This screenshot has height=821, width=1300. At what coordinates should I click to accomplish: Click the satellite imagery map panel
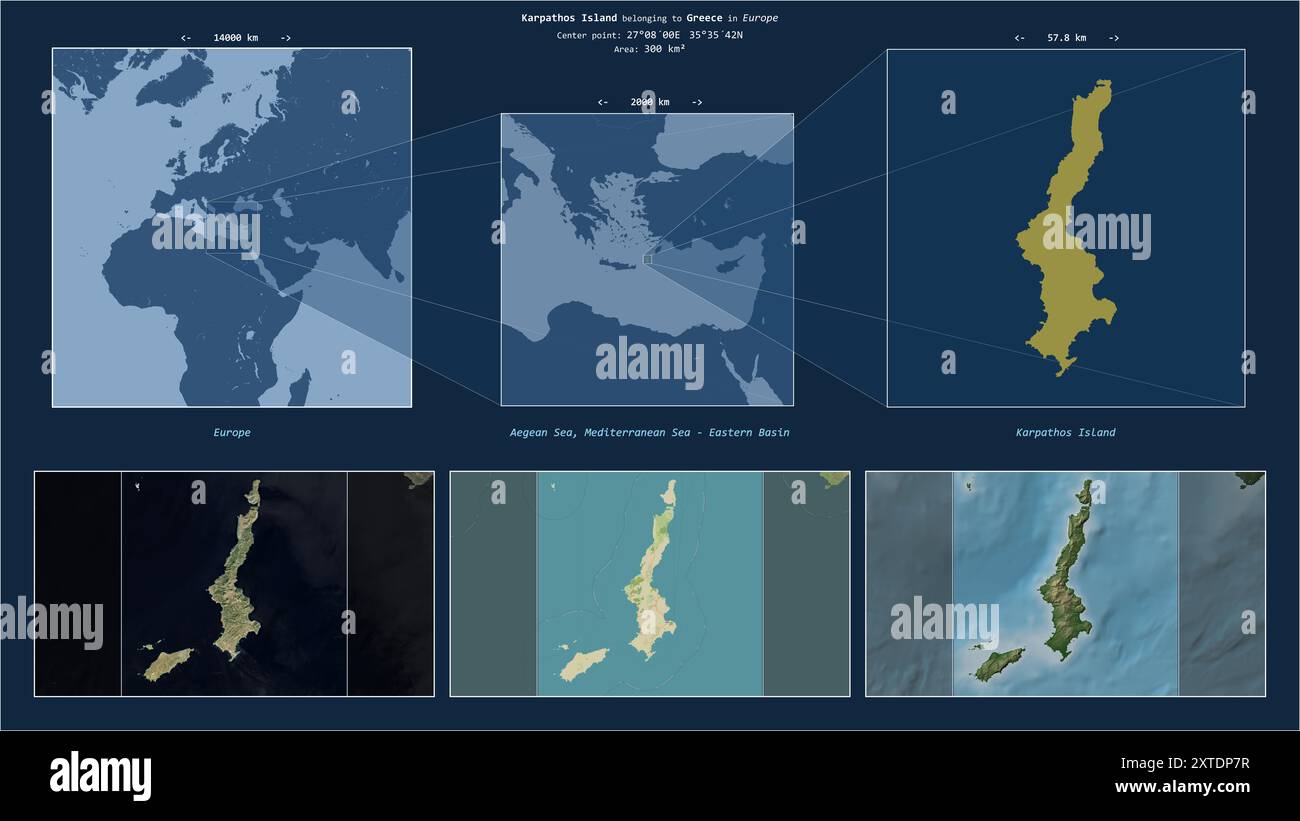point(234,584)
